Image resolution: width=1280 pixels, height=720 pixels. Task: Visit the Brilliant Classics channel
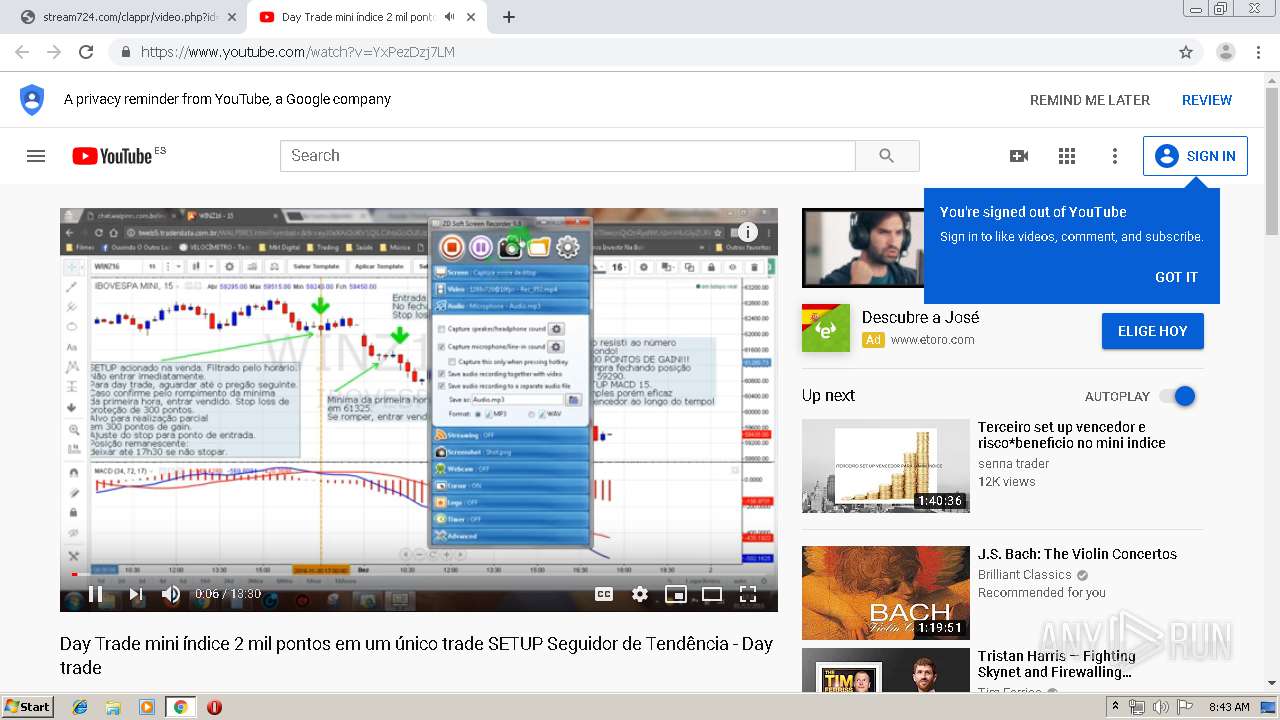(1024, 575)
